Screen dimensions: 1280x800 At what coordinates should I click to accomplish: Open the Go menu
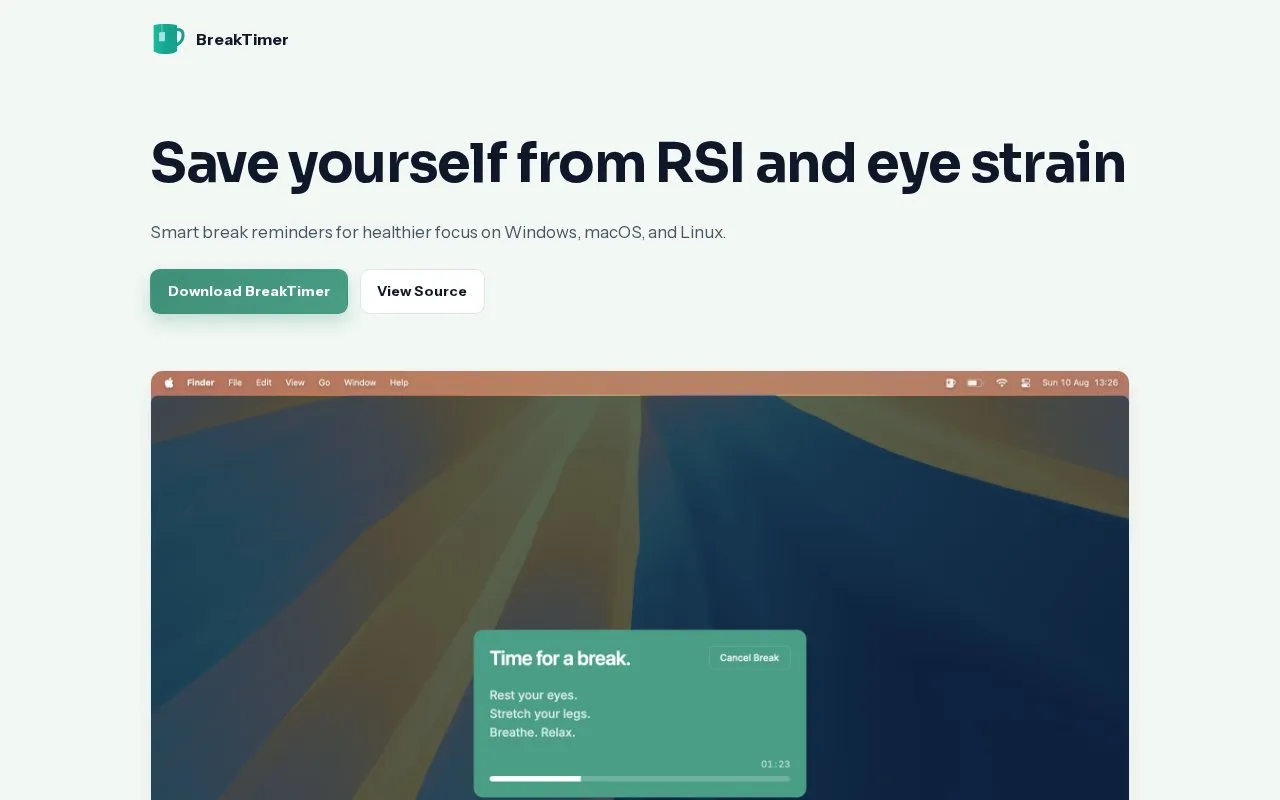tap(324, 383)
